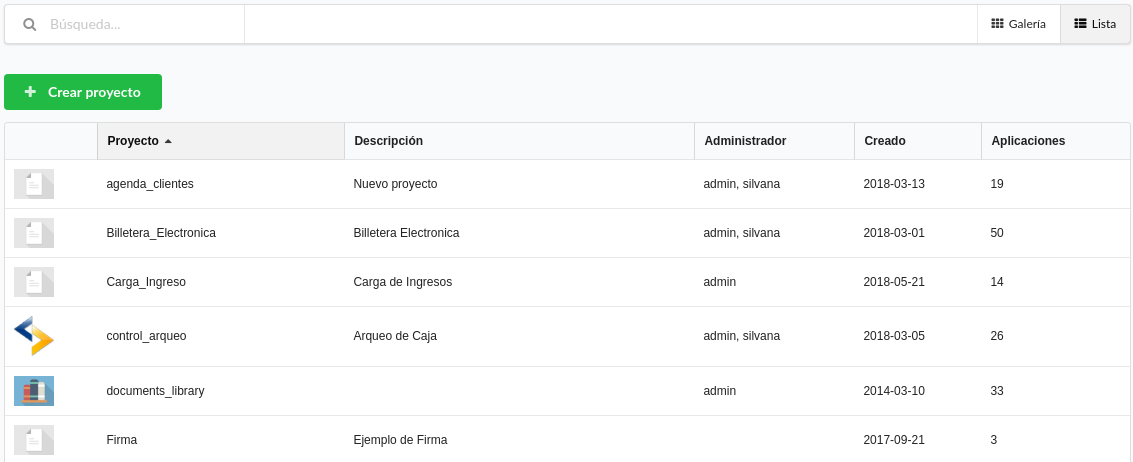Image resolution: width=1133 pixels, height=462 pixels.
Task: Click admin, silvana in agenda_clientes row
Action: click(x=741, y=184)
